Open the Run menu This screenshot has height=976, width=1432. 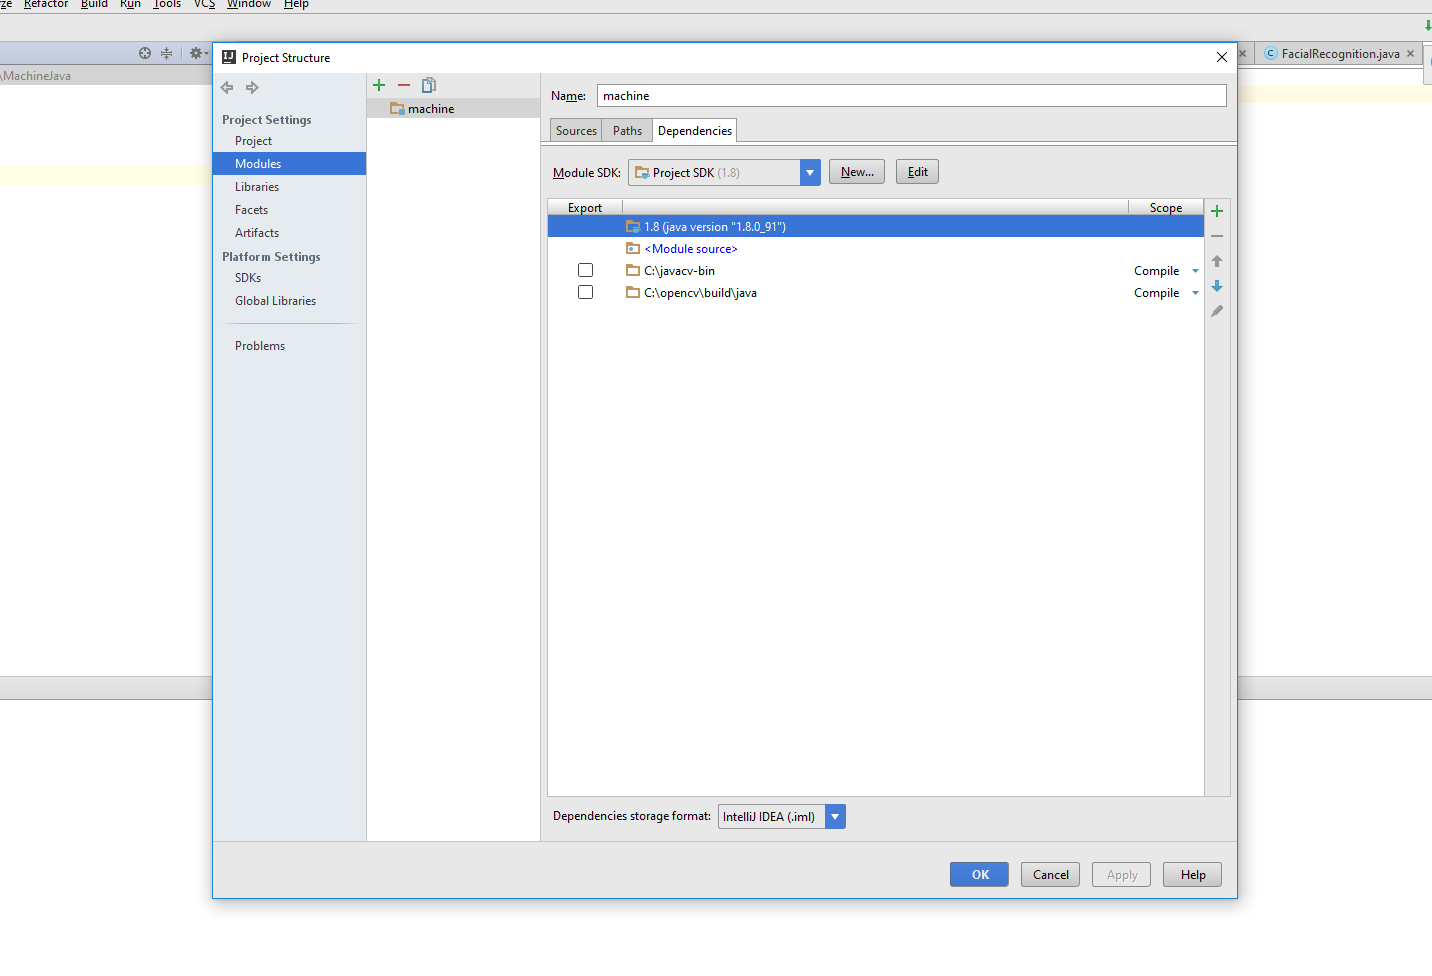pyautogui.click(x=130, y=4)
